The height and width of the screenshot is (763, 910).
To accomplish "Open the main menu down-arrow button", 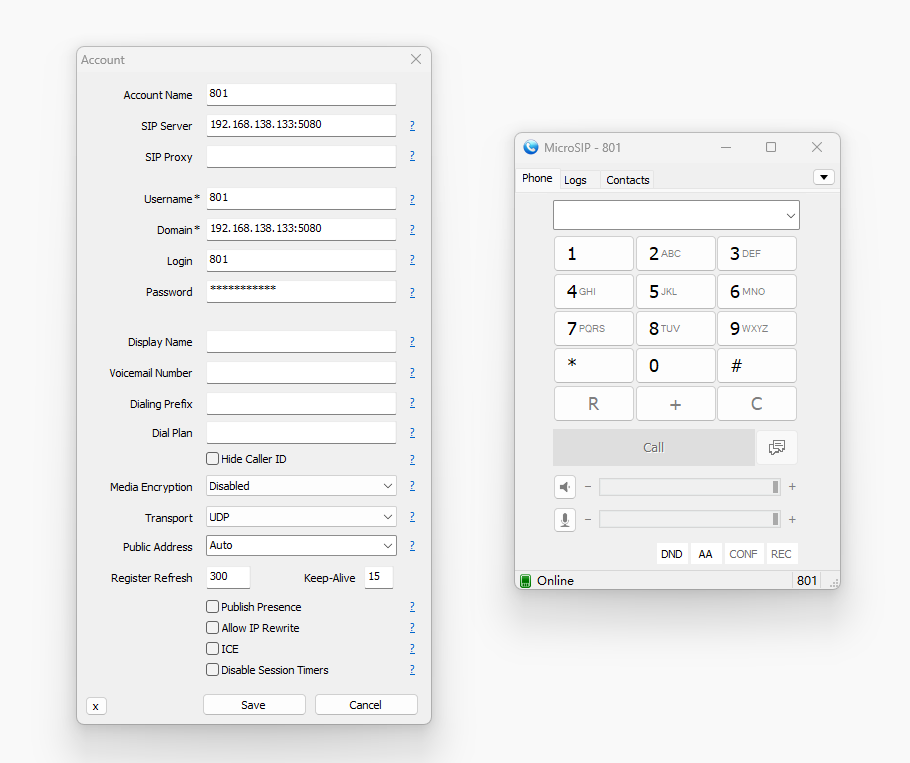I will click(x=823, y=178).
